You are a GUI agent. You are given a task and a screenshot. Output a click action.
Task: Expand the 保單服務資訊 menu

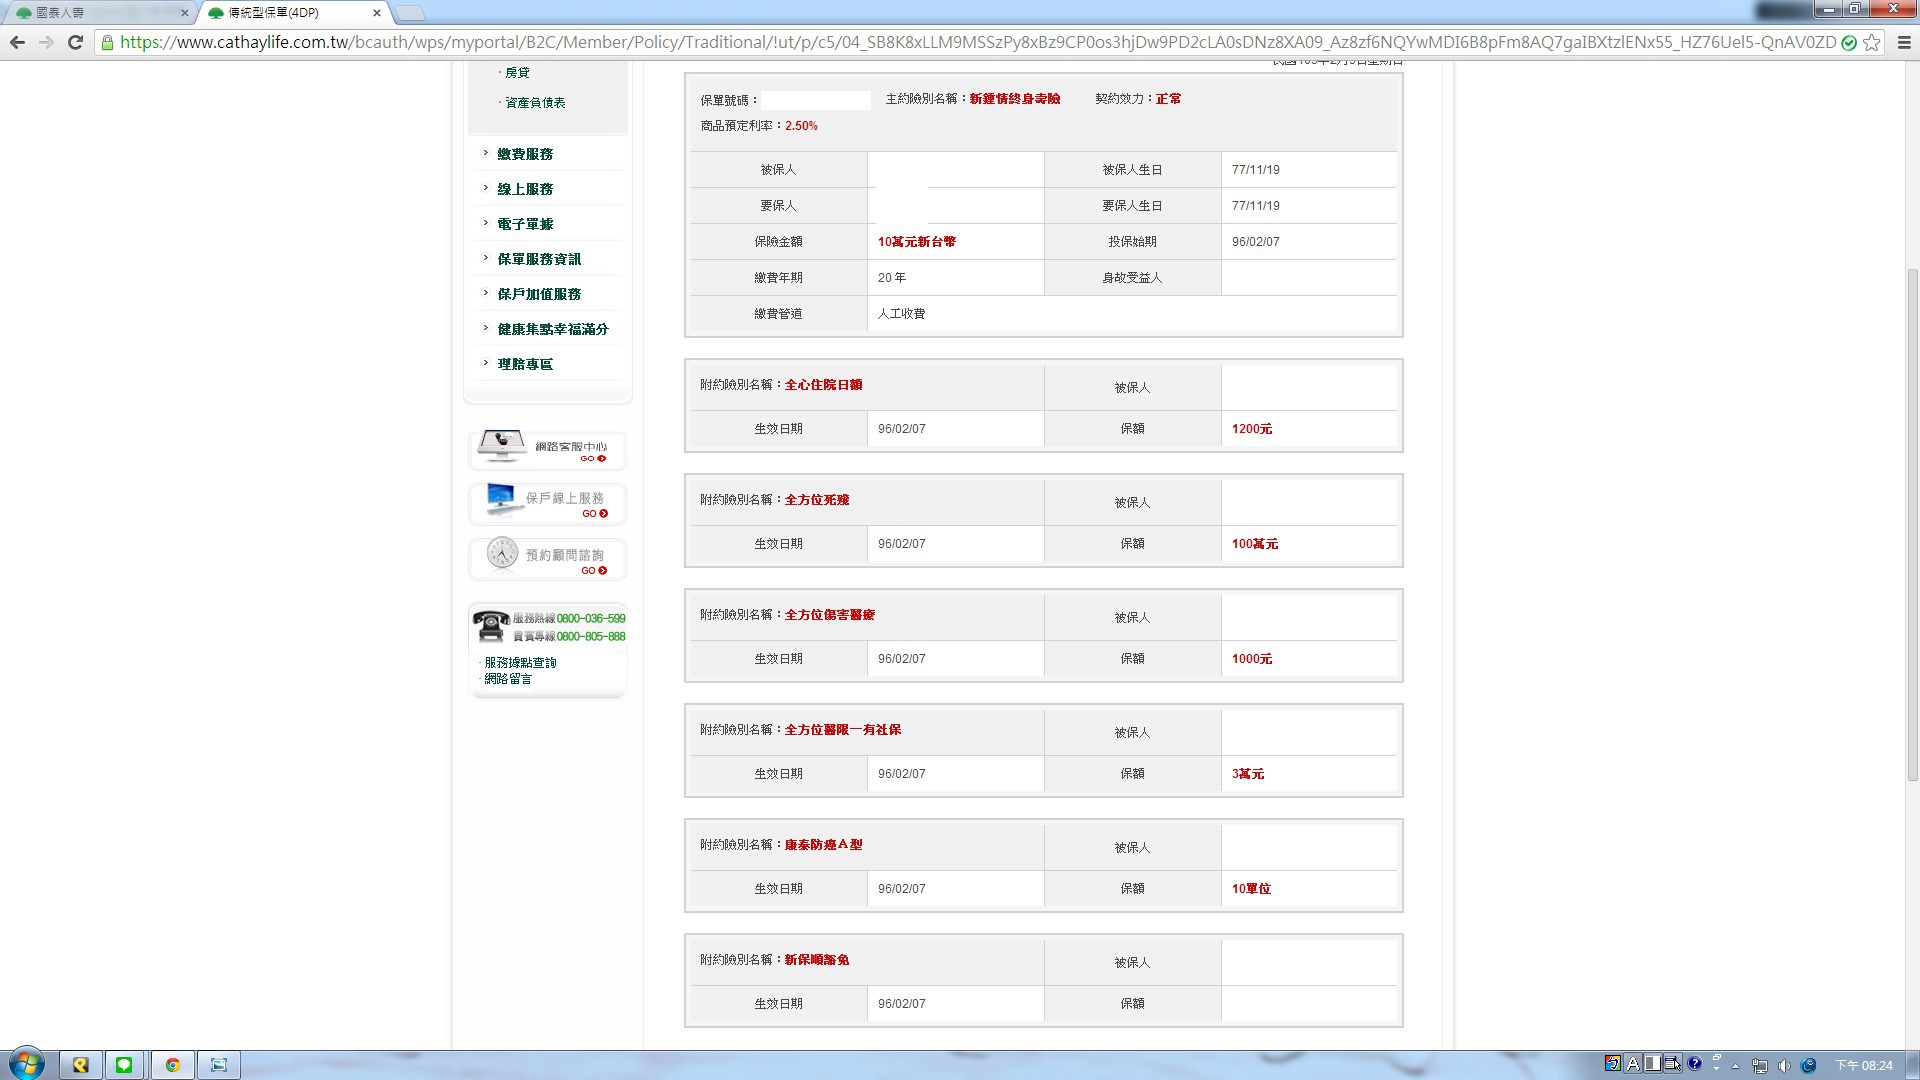coord(539,259)
